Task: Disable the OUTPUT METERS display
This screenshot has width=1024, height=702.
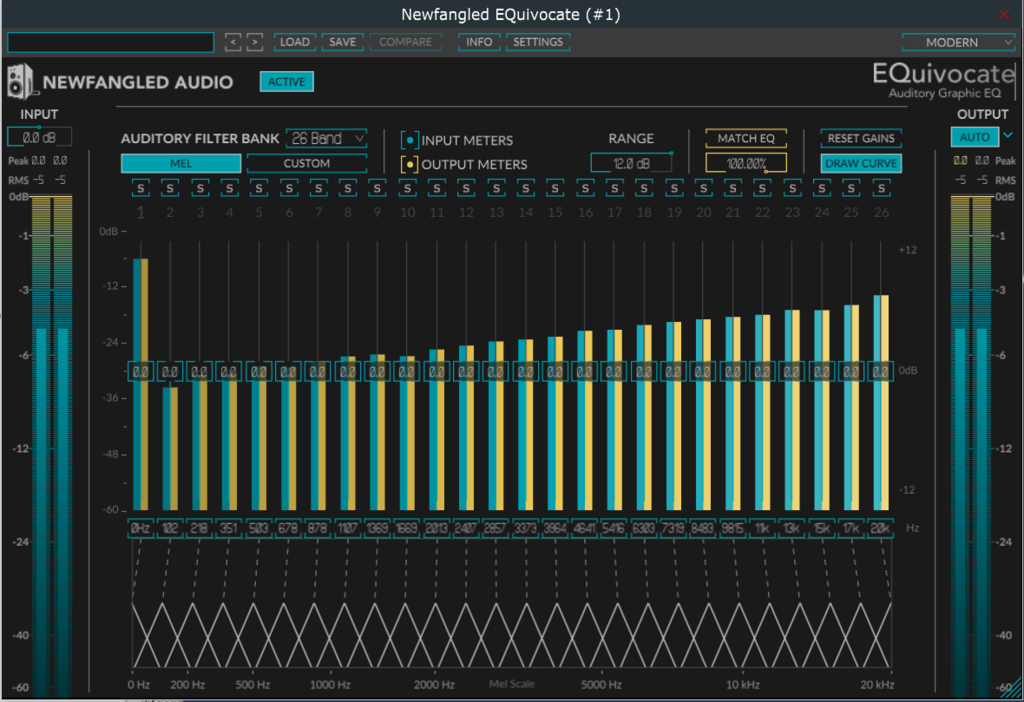Action: pyautogui.click(x=409, y=165)
